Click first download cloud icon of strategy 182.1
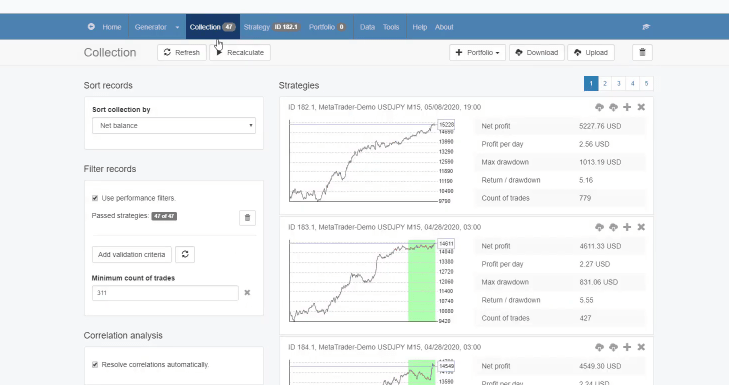This screenshot has height=385, width=729. point(599,107)
